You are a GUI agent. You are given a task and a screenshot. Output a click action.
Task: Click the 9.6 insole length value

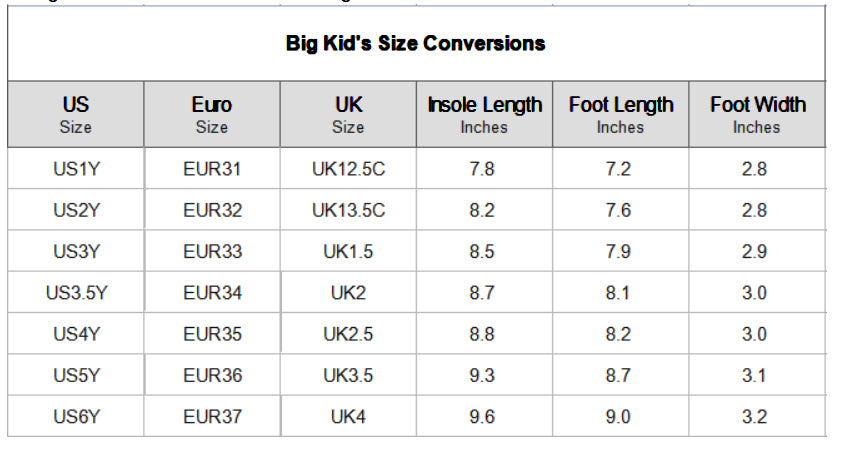click(x=482, y=417)
